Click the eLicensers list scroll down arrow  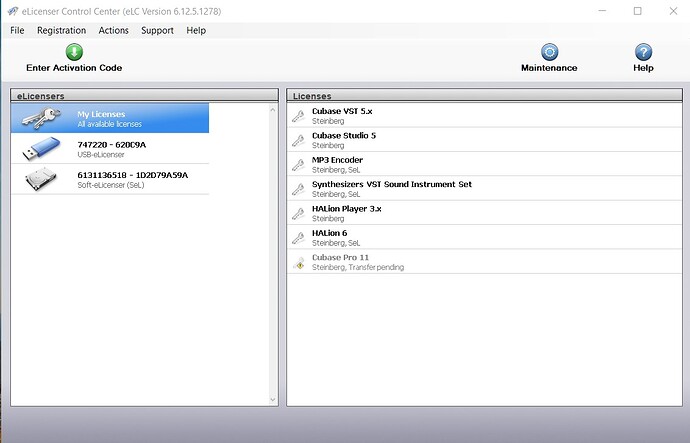click(272, 400)
